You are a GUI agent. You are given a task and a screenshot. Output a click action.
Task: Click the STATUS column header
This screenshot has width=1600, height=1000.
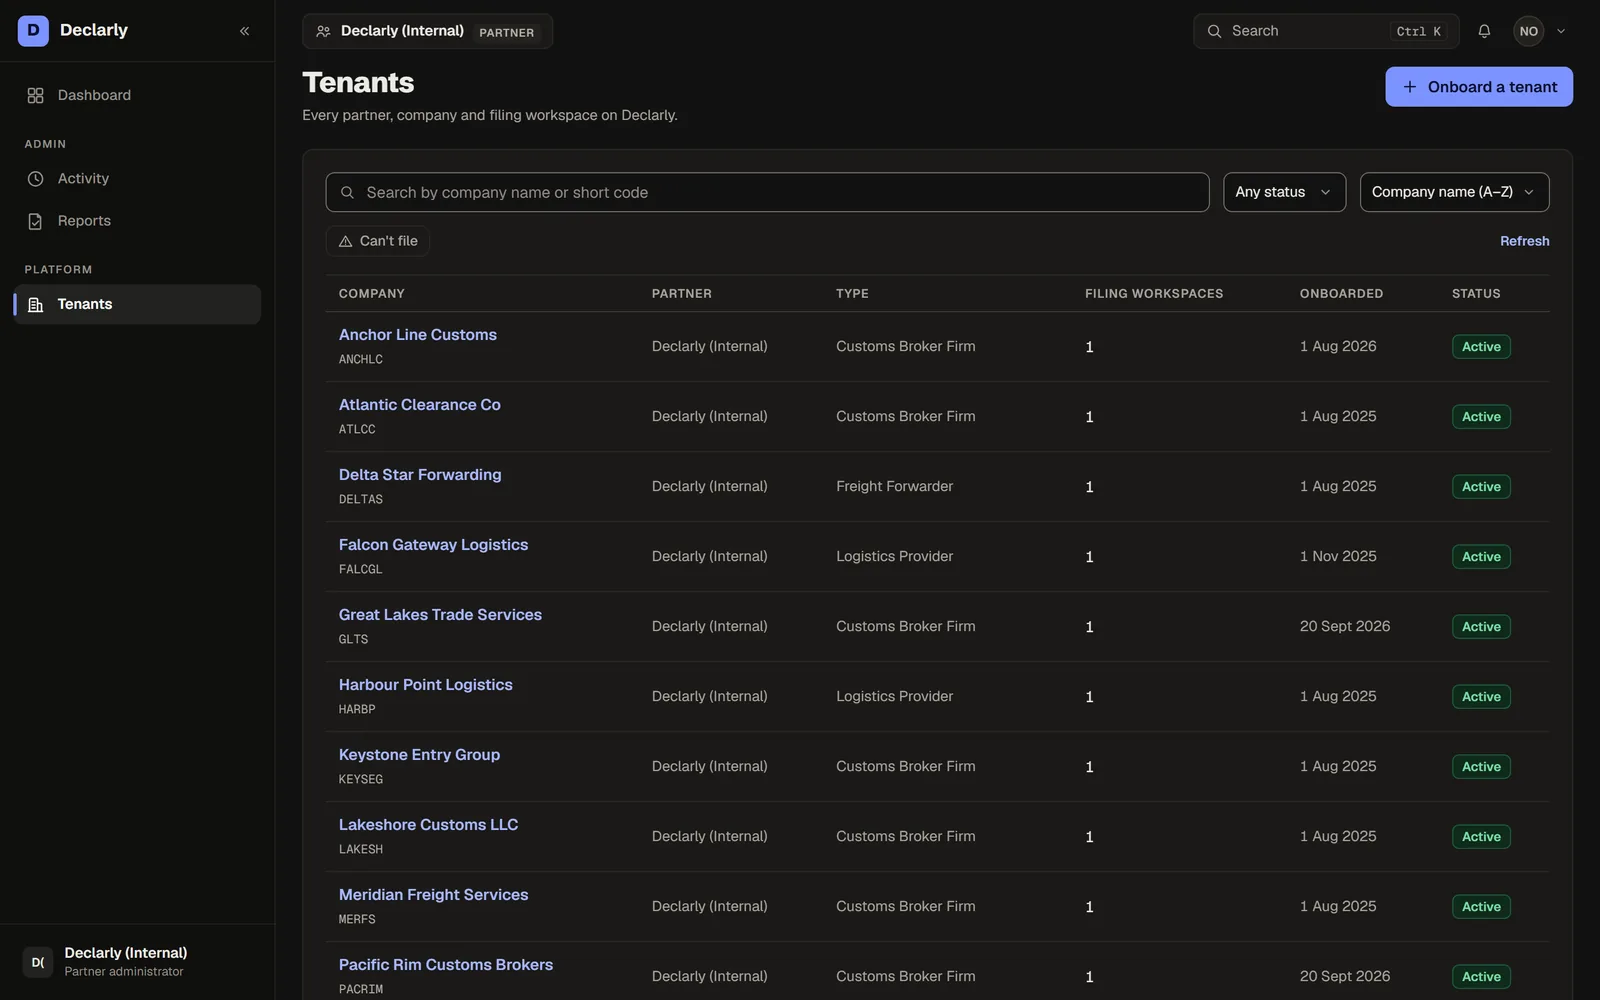tap(1476, 294)
